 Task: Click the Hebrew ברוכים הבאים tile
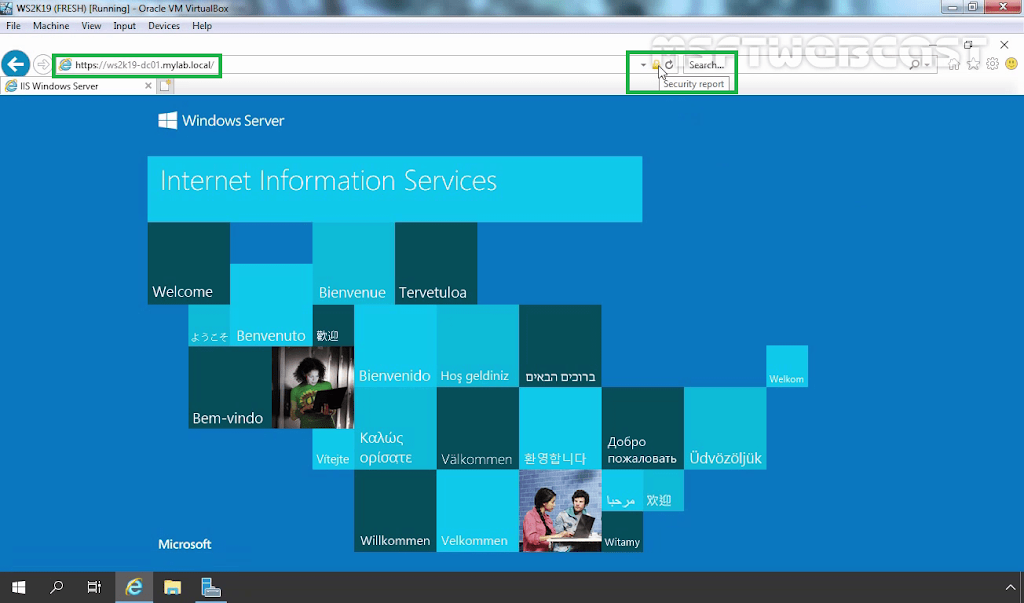coord(560,346)
